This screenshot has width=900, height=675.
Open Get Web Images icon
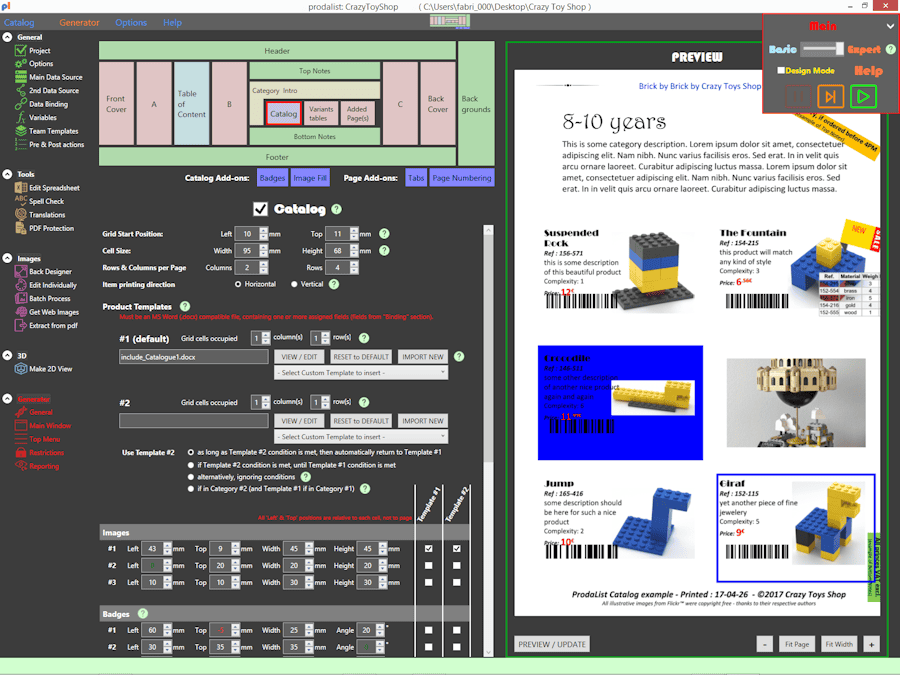21,312
